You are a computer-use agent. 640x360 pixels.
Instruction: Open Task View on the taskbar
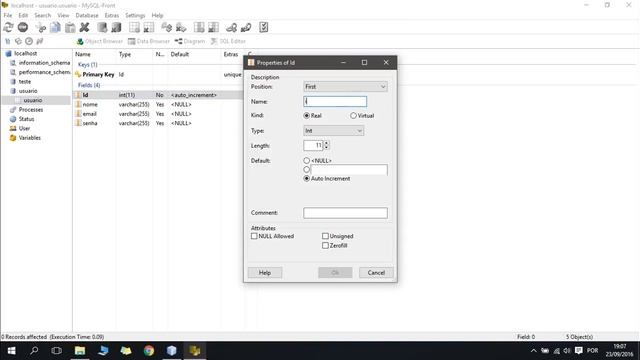tap(57, 351)
